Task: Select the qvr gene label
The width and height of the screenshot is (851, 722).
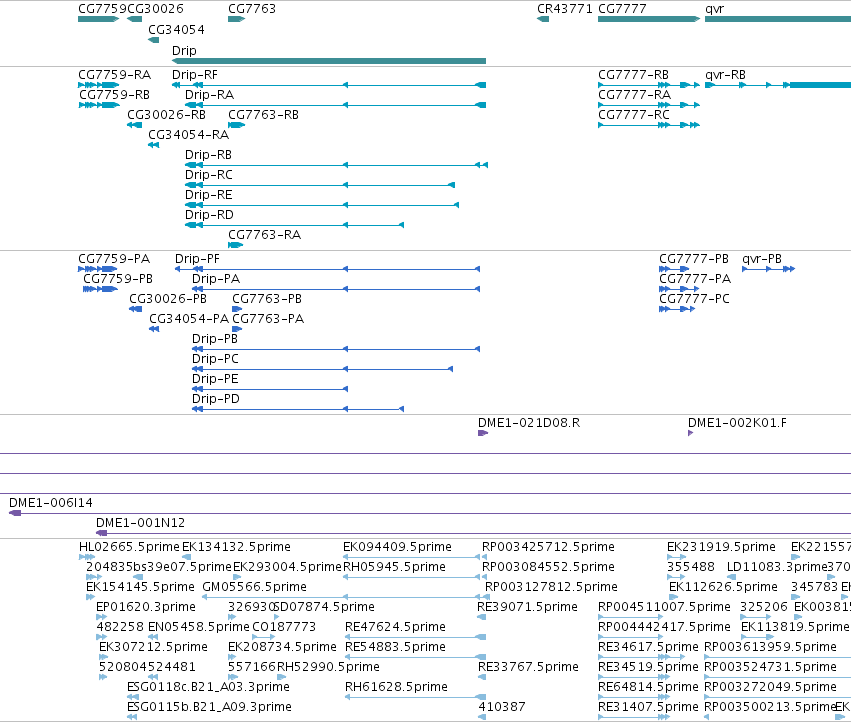Action: pos(714,9)
